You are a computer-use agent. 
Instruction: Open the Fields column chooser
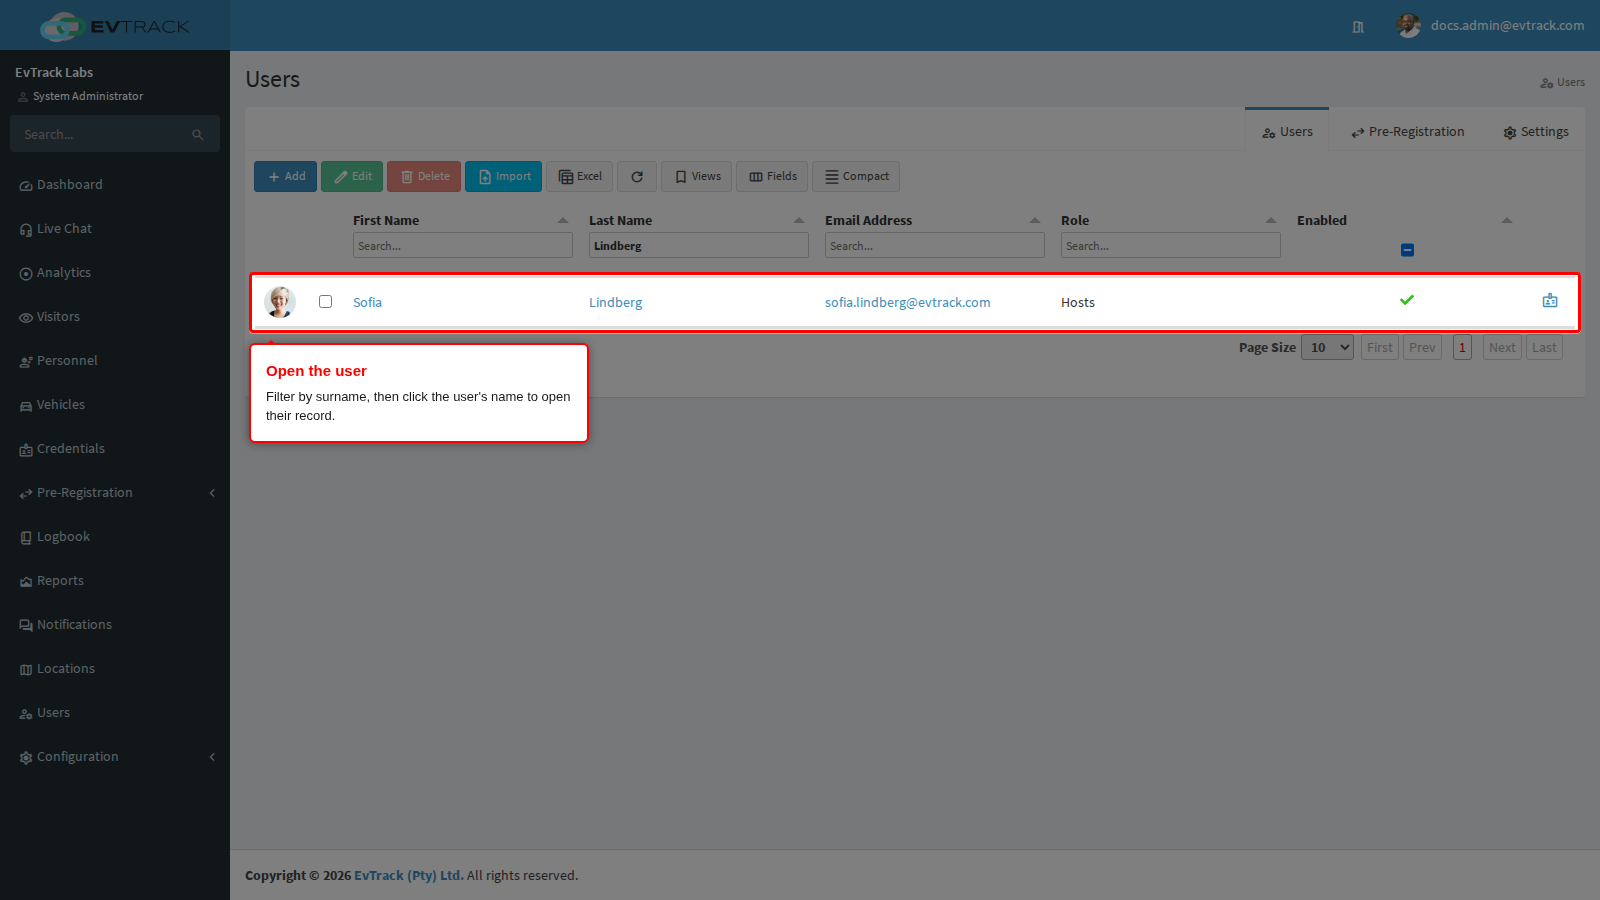tap(773, 176)
